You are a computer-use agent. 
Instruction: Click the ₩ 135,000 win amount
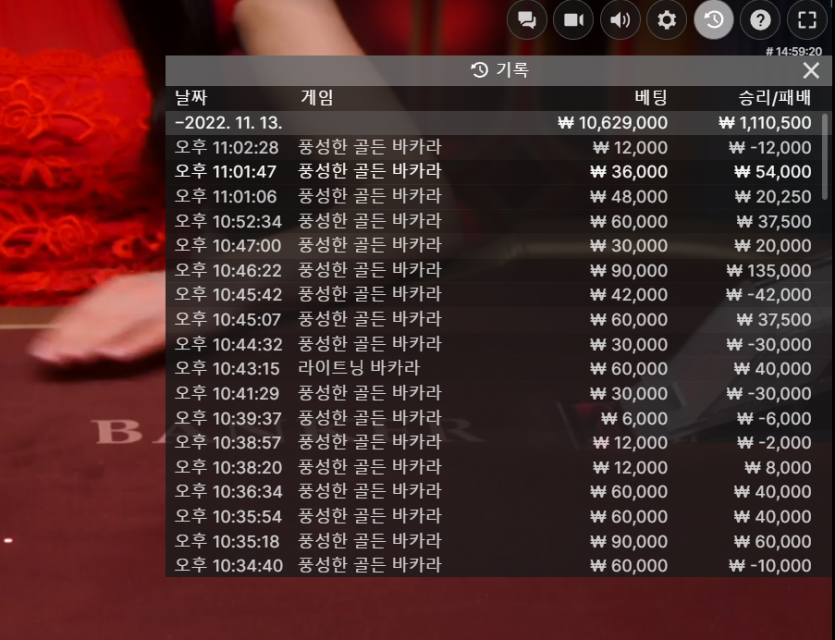(769, 270)
